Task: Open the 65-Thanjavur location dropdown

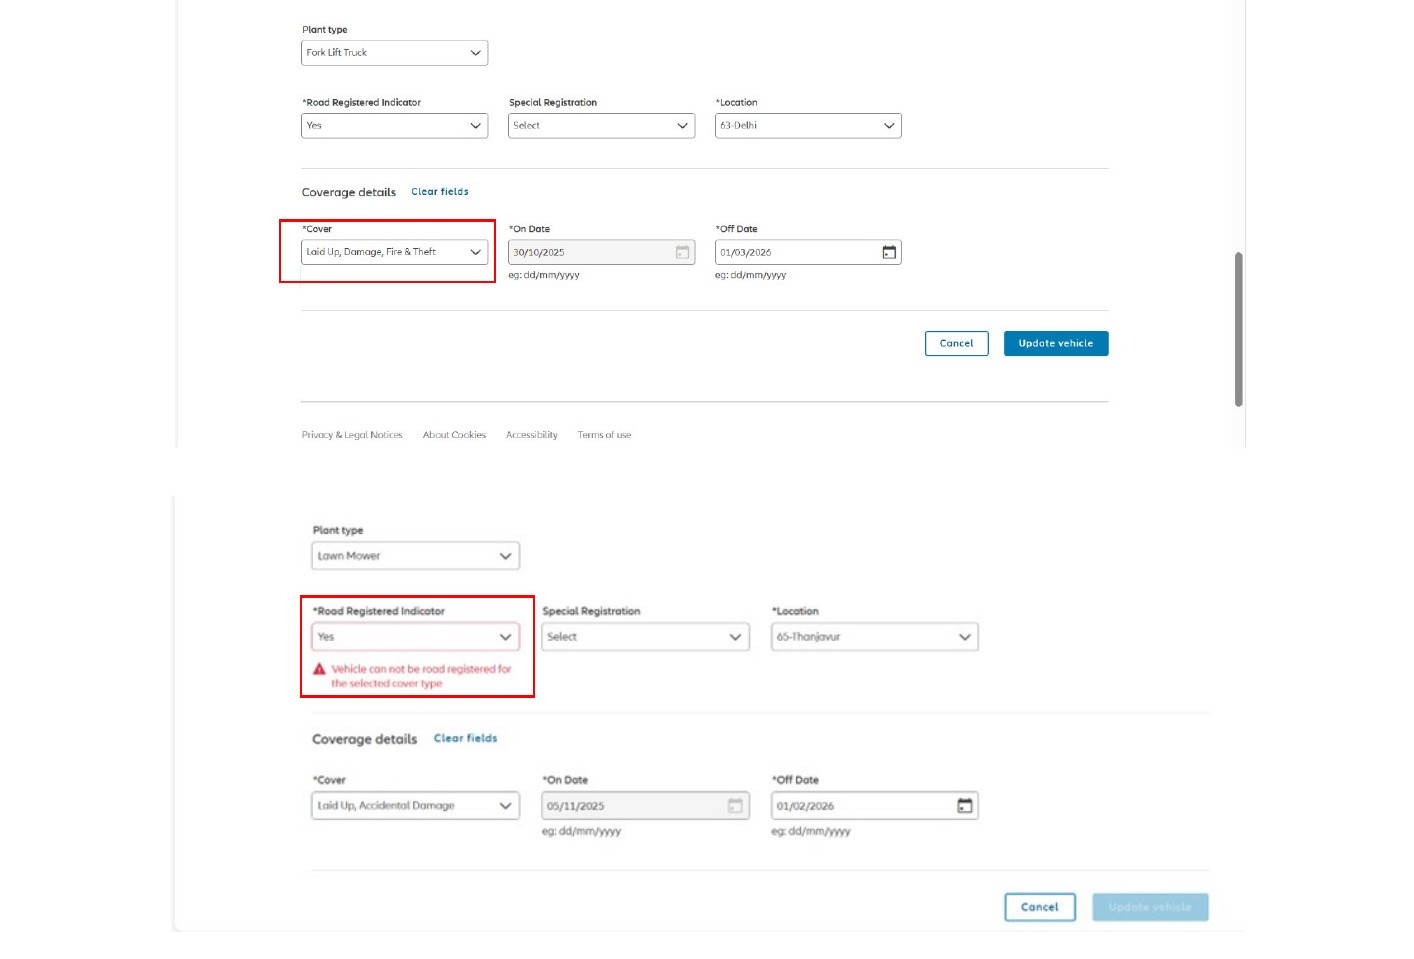Action: (875, 637)
